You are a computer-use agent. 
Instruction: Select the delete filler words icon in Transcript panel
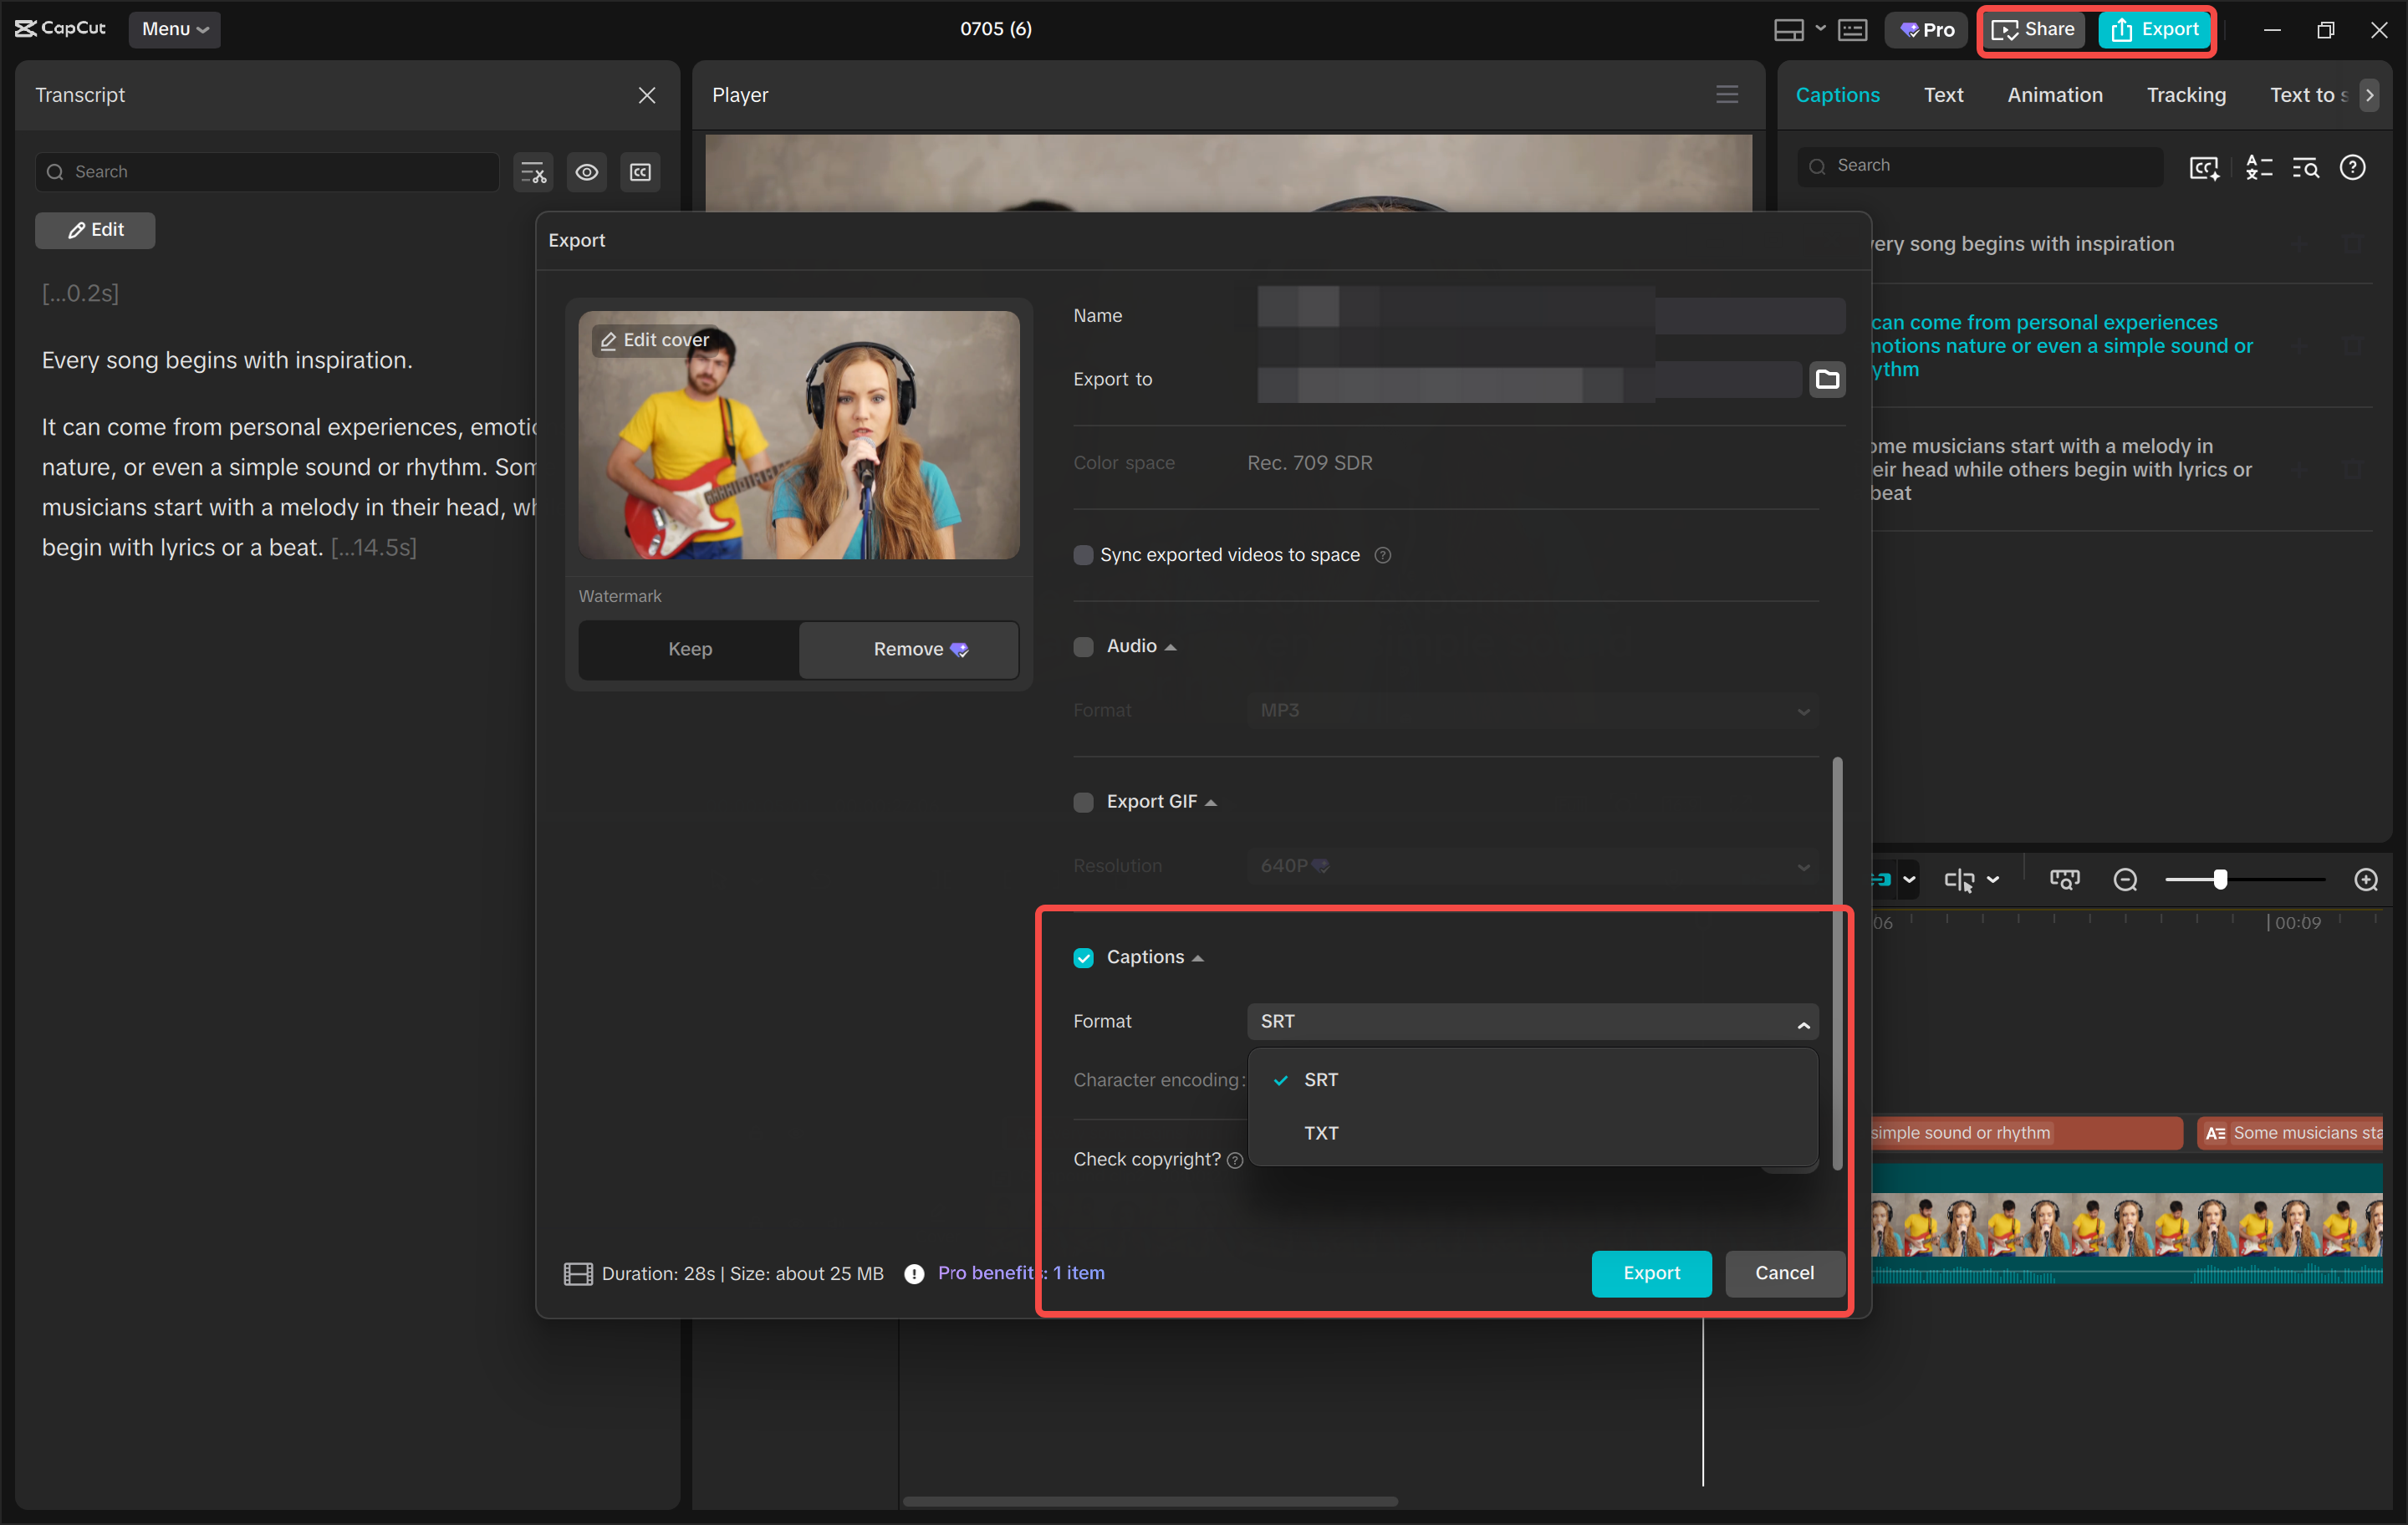[532, 172]
